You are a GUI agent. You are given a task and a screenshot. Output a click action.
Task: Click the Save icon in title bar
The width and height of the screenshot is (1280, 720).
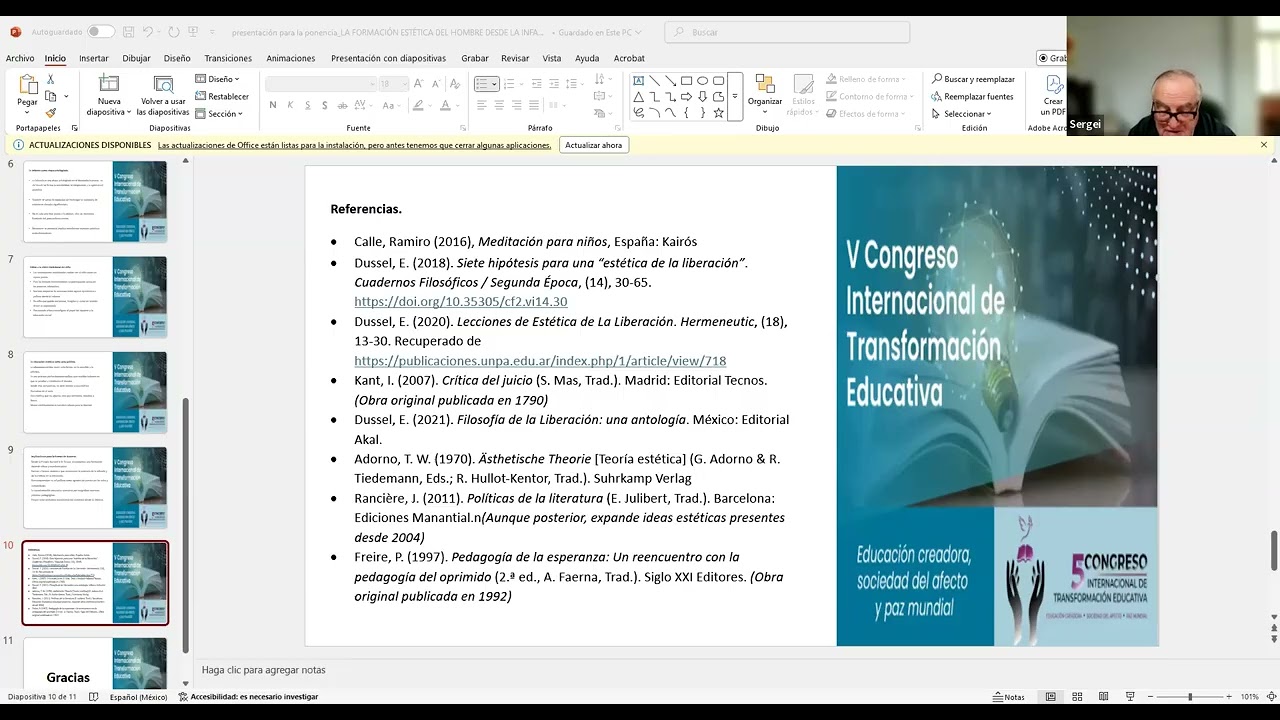pyautogui.click(x=126, y=32)
